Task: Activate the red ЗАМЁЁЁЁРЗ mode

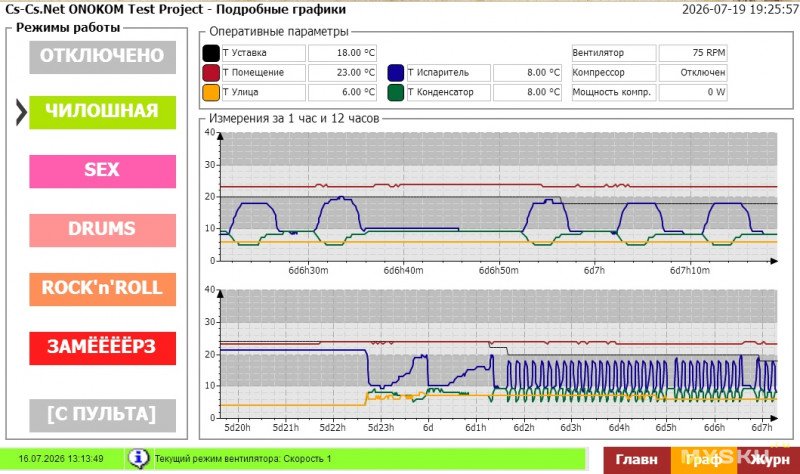Action: click(x=103, y=348)
